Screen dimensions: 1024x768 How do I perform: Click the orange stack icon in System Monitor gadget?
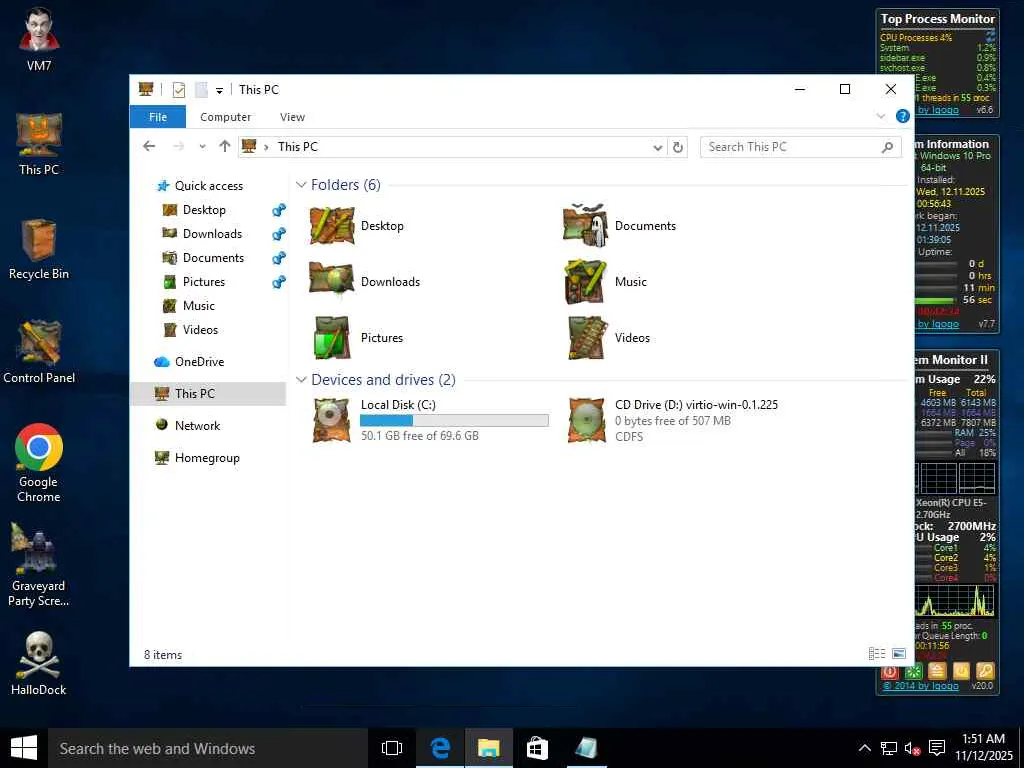click(937, 671)
